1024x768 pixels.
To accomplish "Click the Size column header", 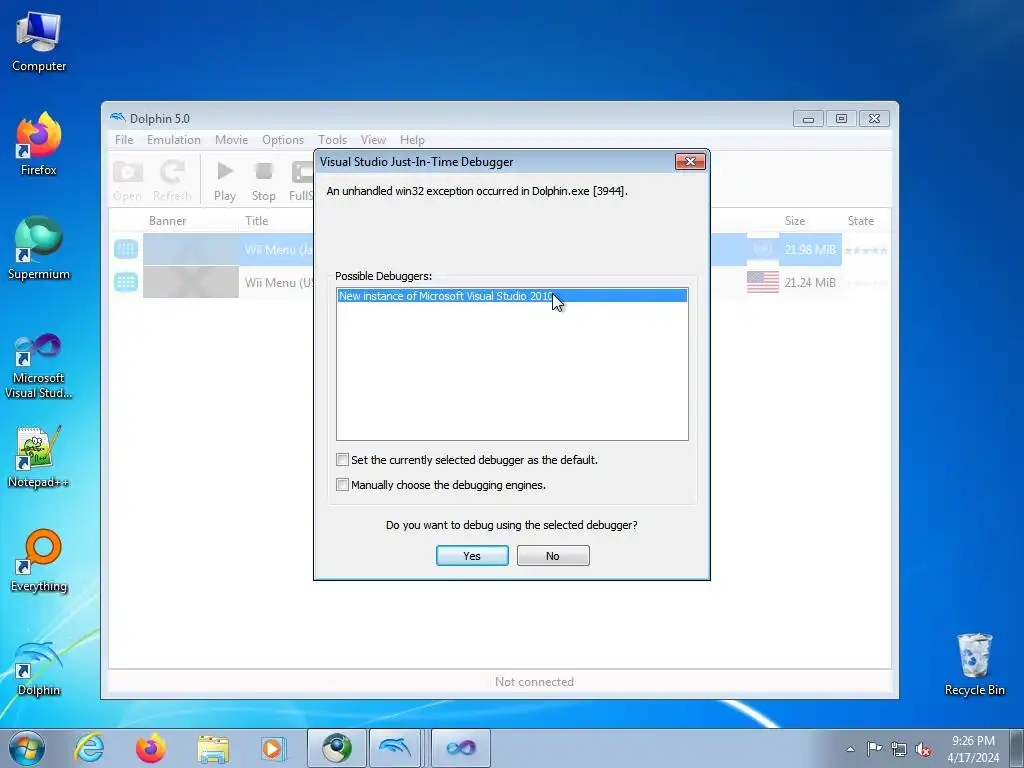I will [x=795, y=221].
